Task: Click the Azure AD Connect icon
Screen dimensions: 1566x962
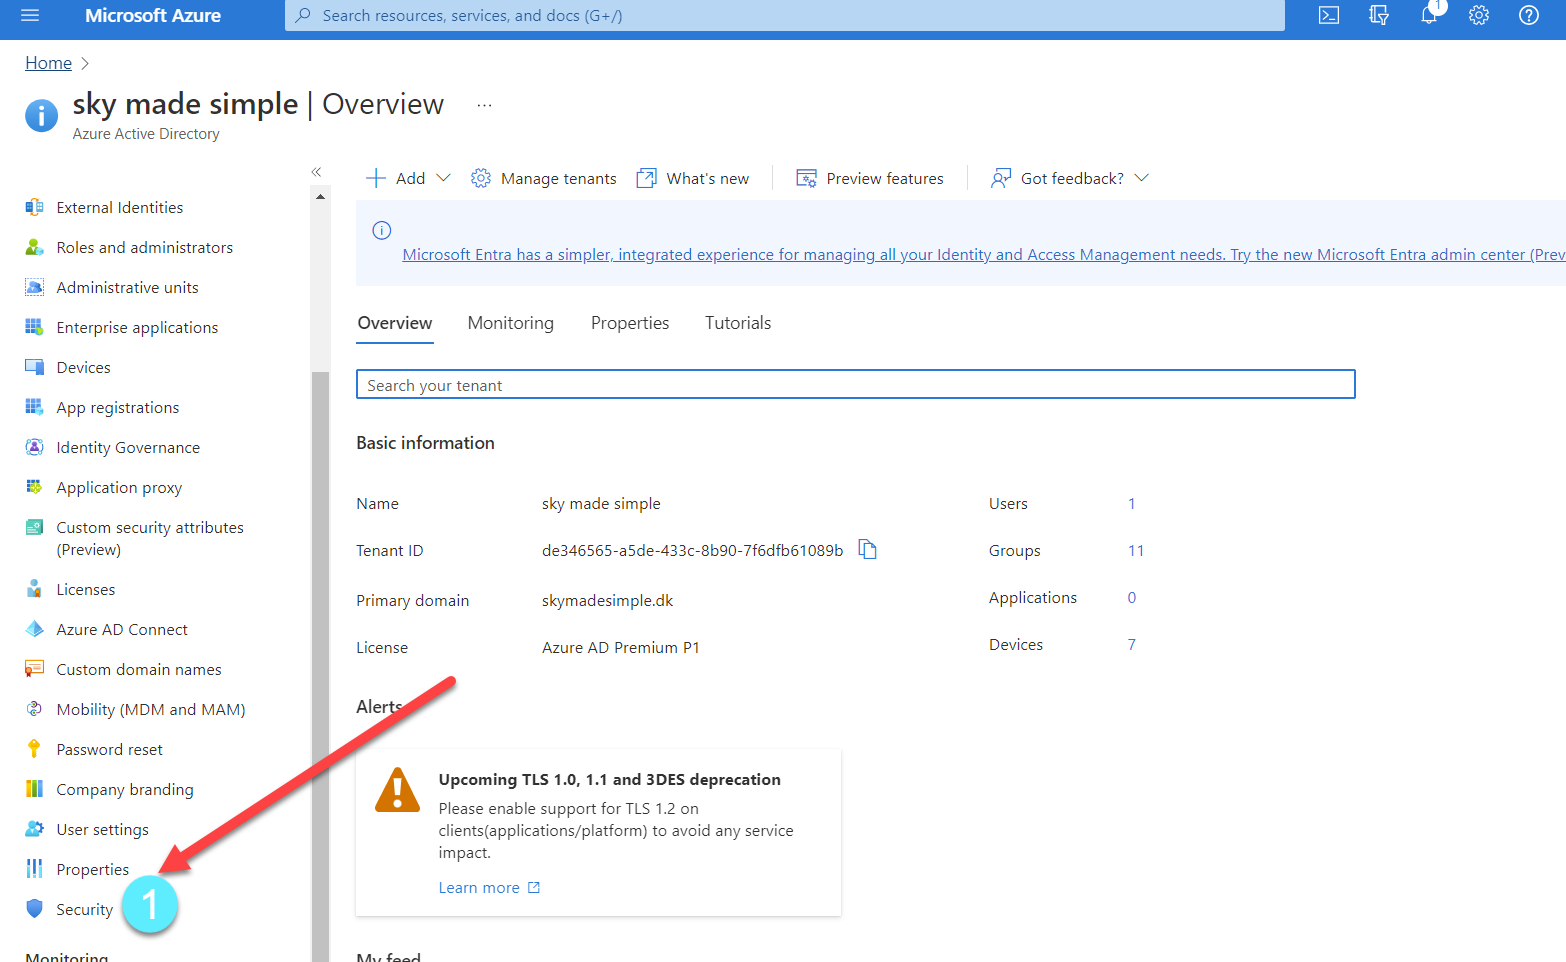Action: tap(34, 629)
